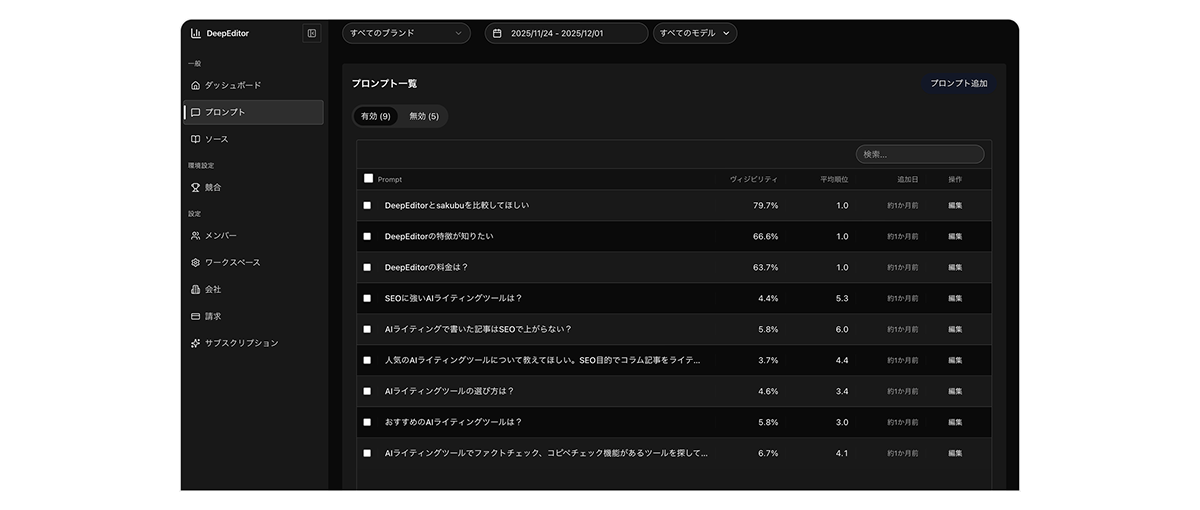Click the calendar icon in date range

pos(497,33)
